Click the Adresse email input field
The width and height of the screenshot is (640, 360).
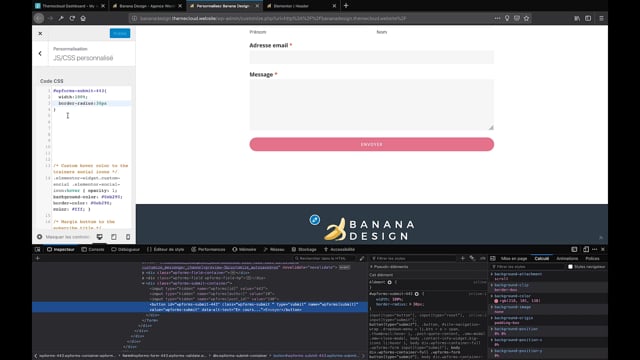click(x=371, y=57)
